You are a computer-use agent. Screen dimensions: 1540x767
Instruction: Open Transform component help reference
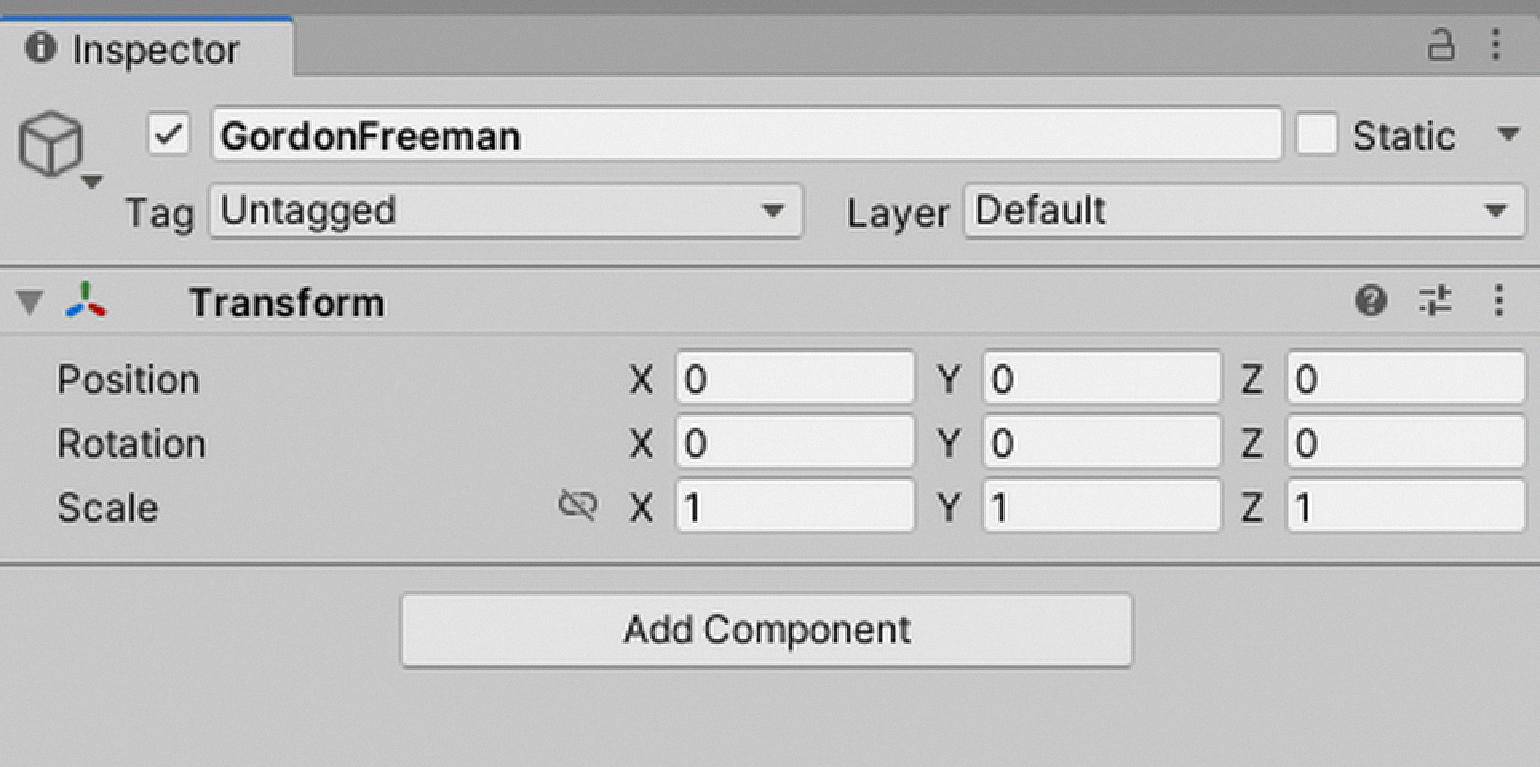(1371, 300)
